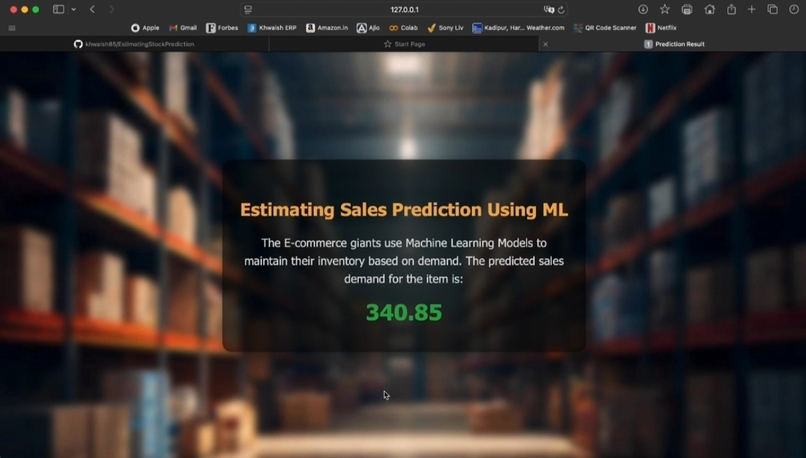Select the Prediction Result tab
This screenshot has height=458, width=806.
coord(674,44)
